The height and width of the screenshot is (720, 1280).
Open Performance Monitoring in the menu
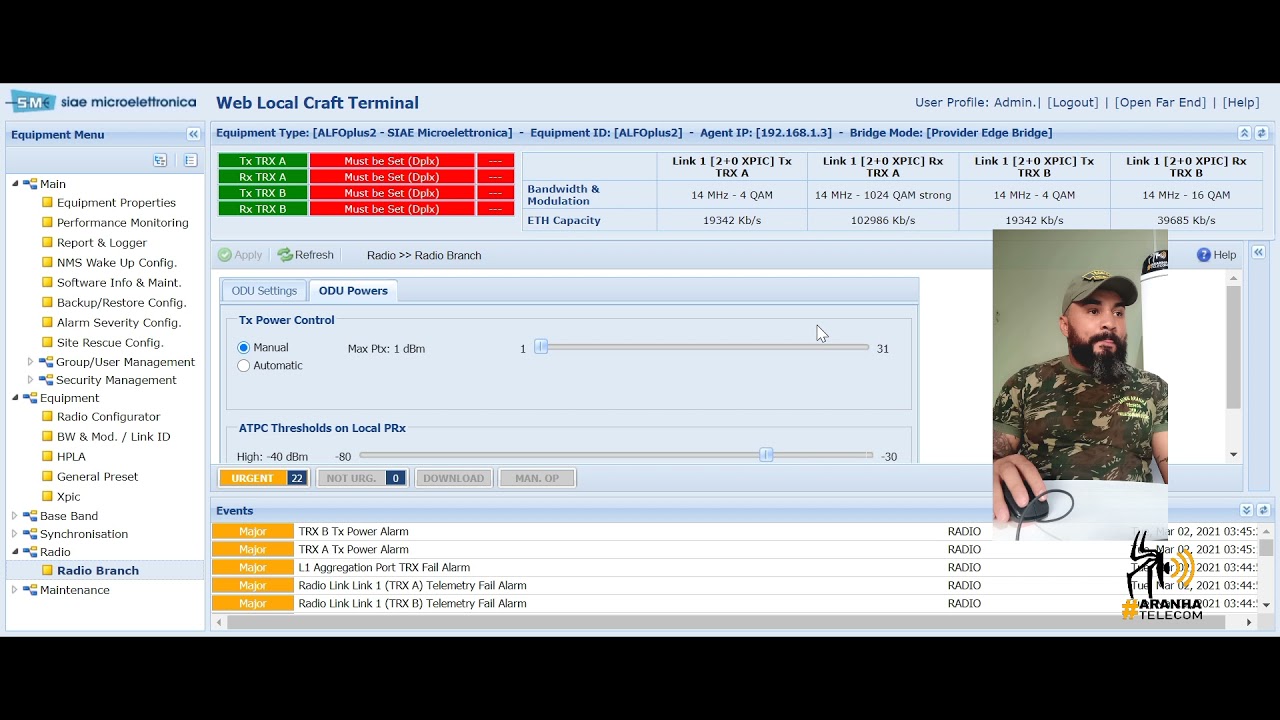(122, 223)
